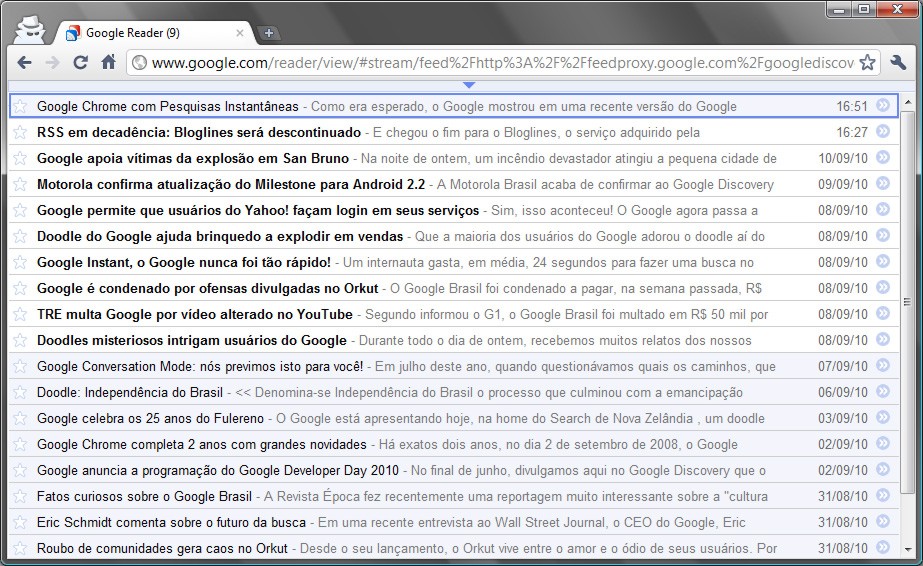Open the Chrome wrench settings menu
This screenshot has height=566, width=923.
898,62
